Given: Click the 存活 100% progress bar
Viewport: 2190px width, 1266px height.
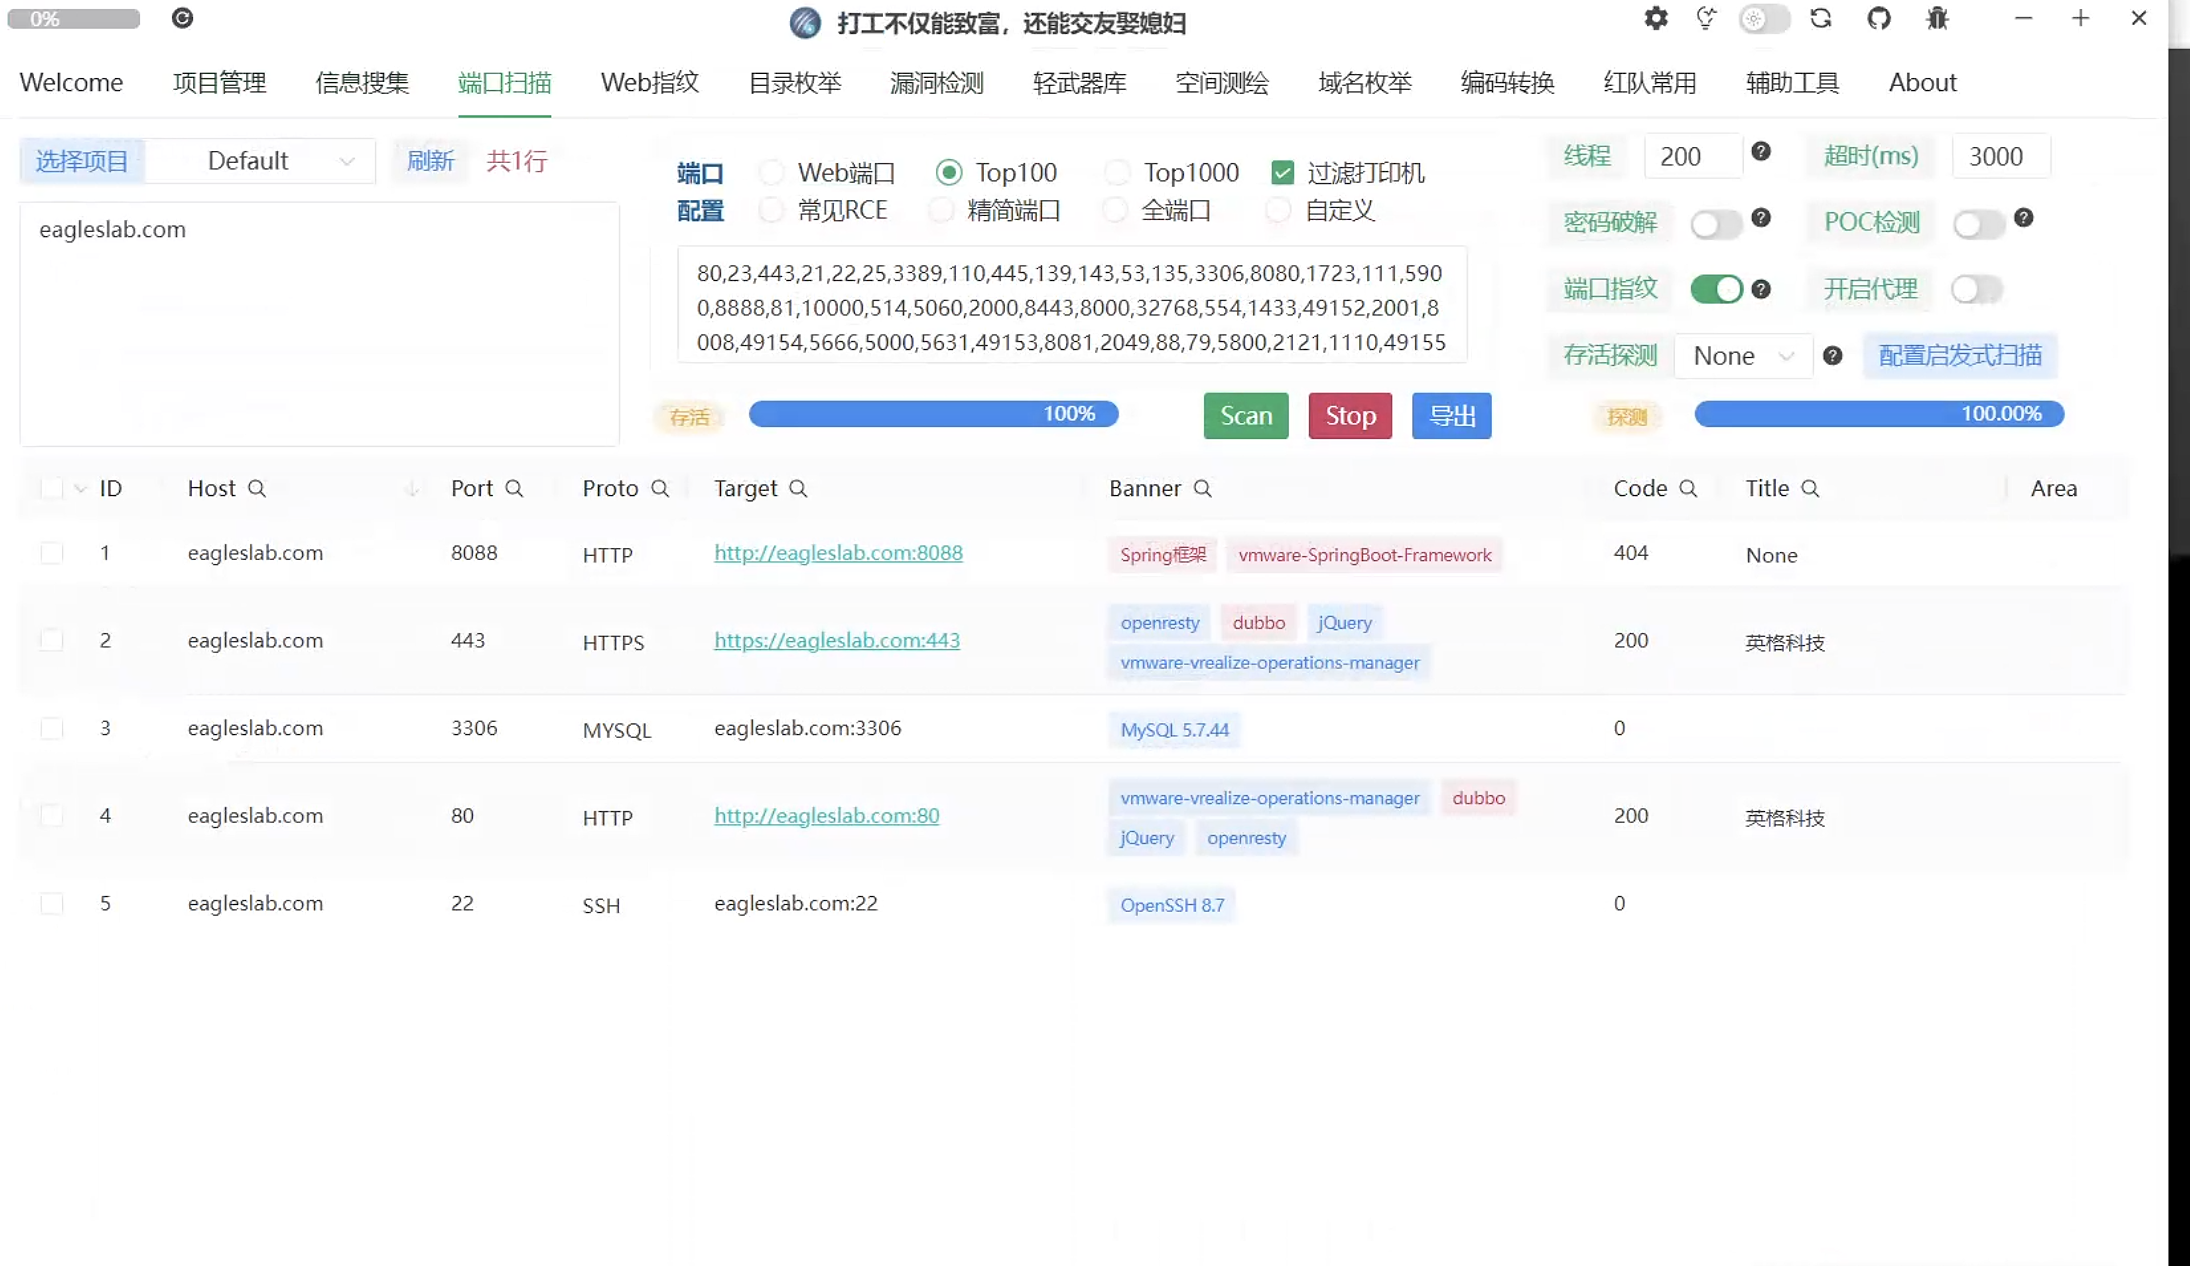Looking at the screenshot, I should point(933,414).
